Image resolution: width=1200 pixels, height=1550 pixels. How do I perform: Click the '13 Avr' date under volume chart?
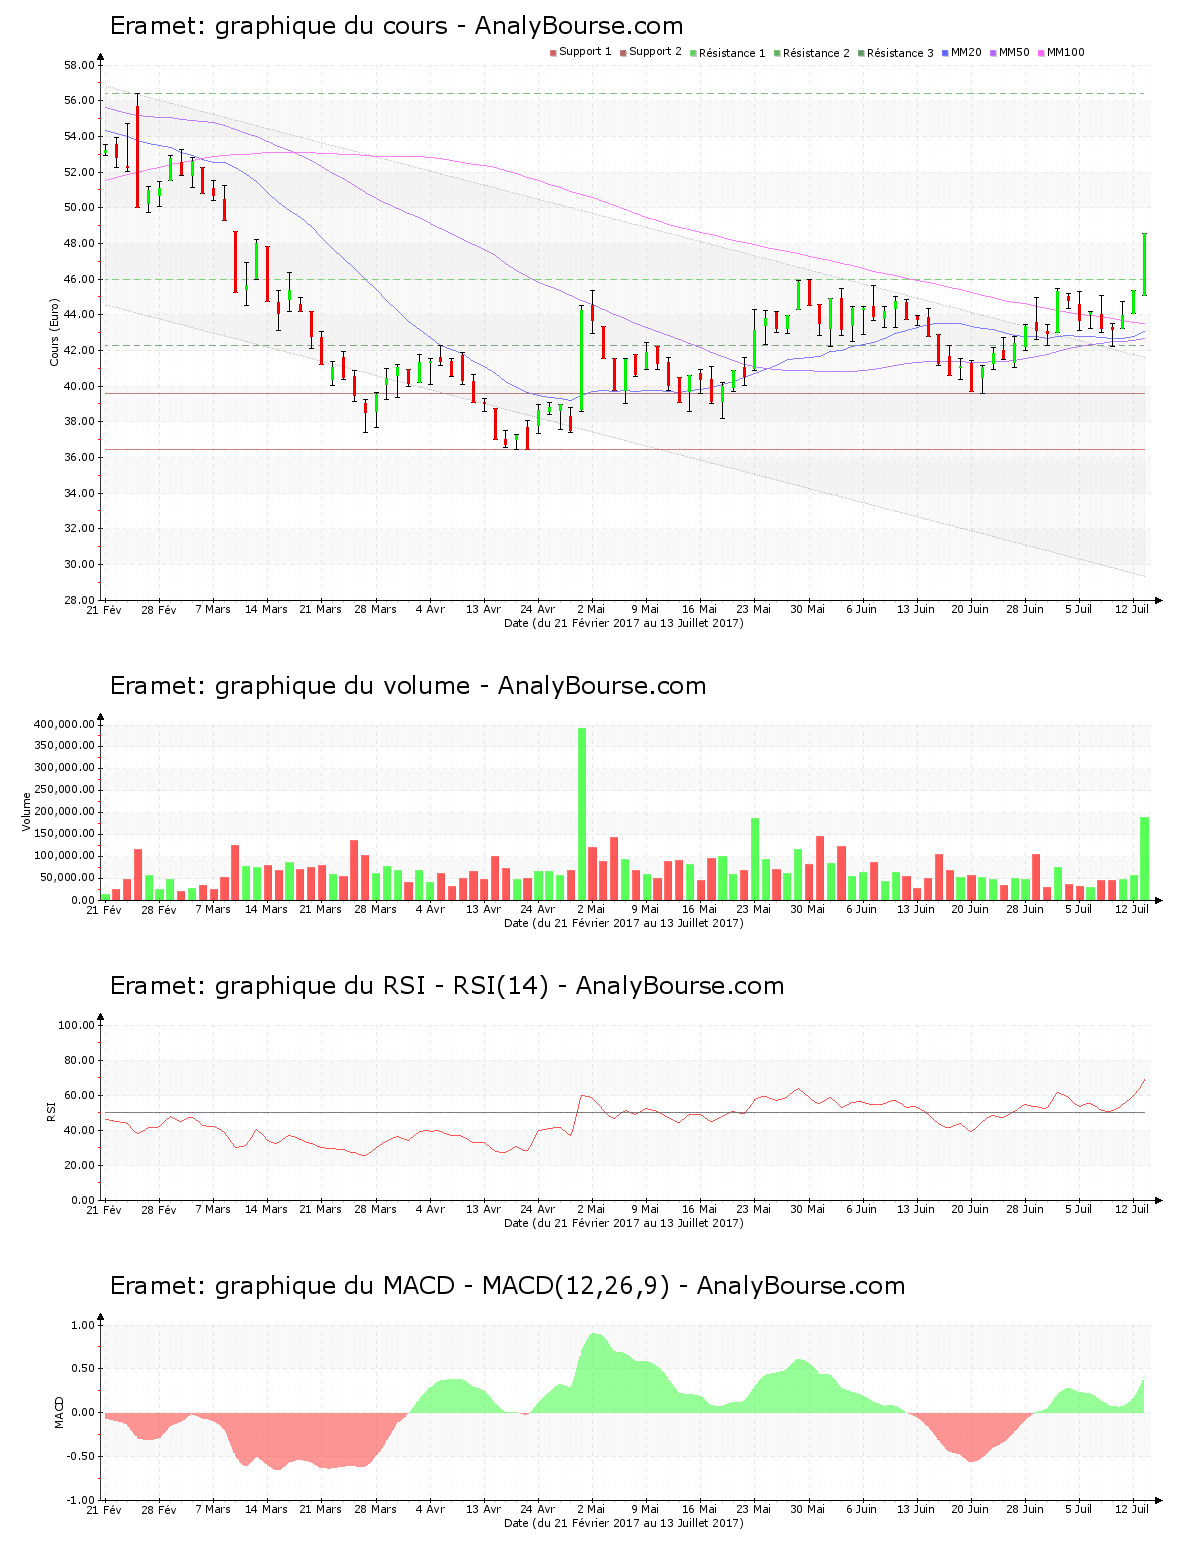click(483, 909)
